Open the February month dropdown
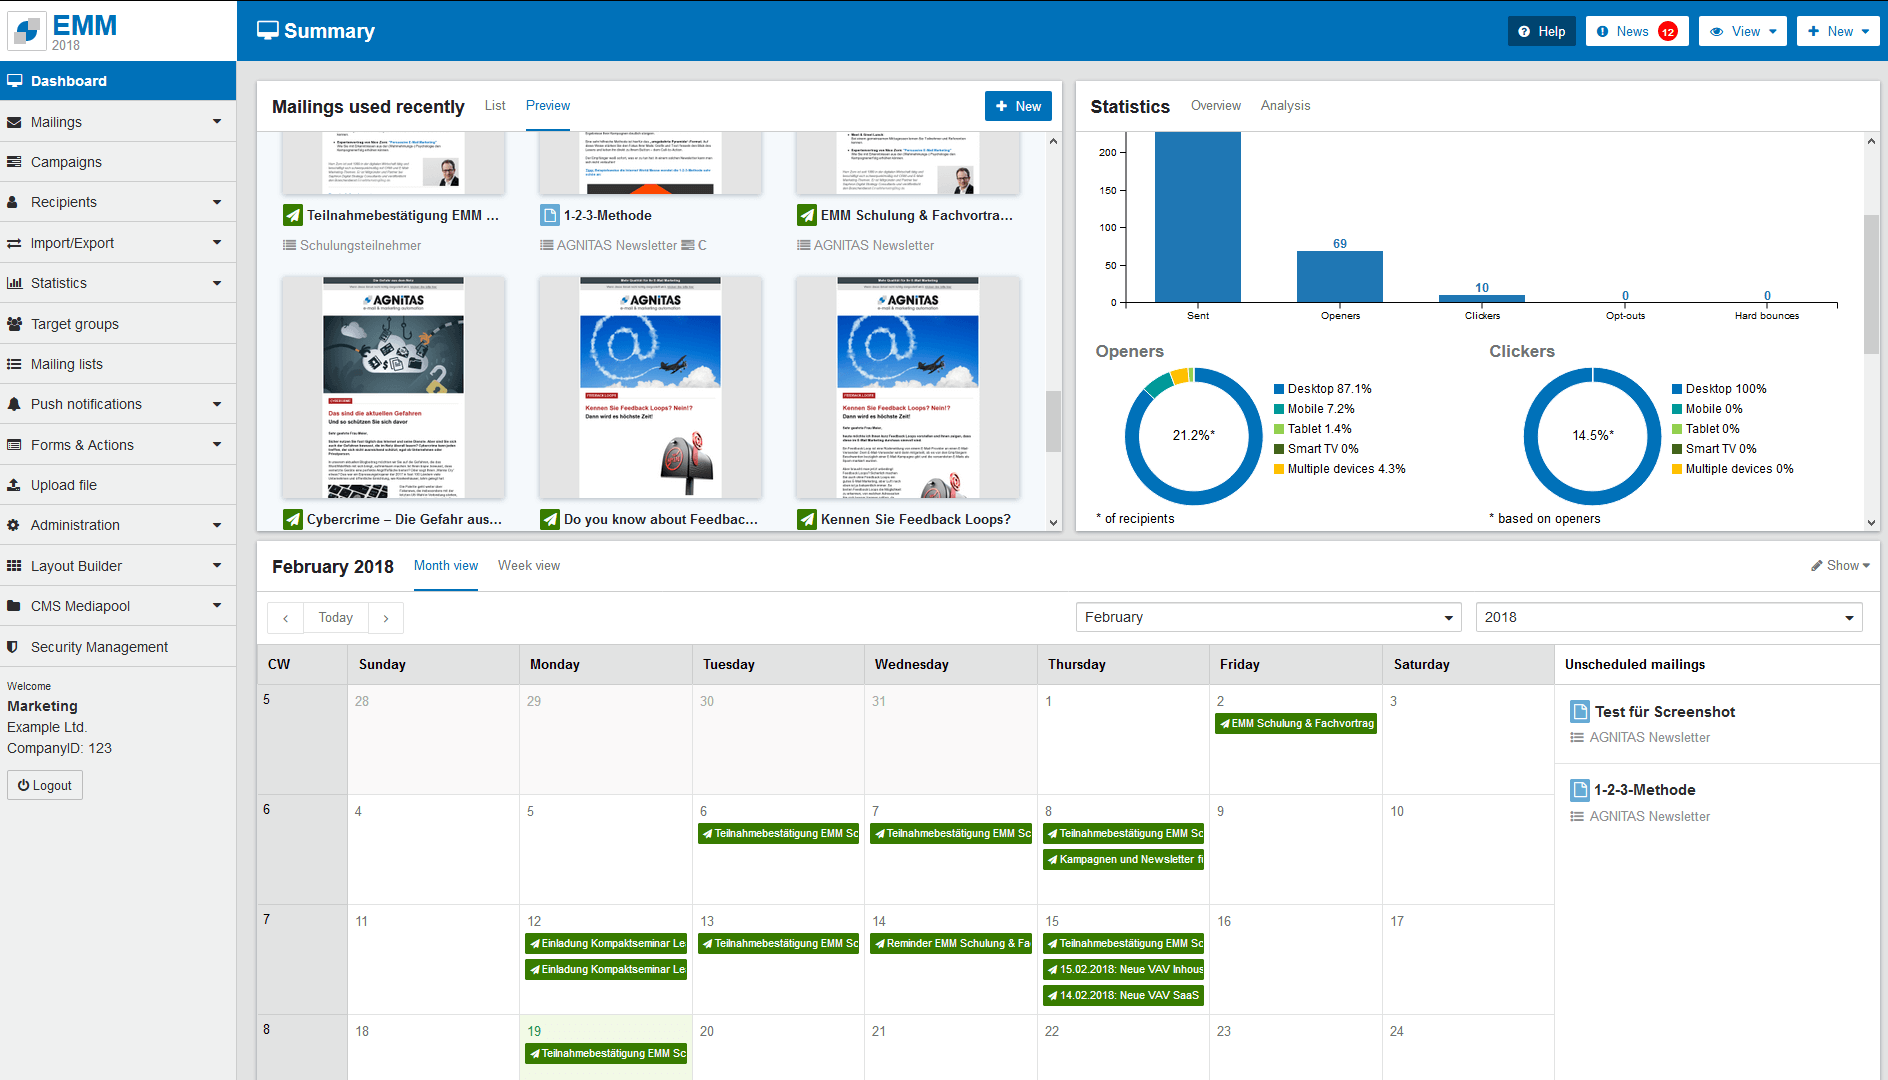The height and width of the screenshot is (1080, 1888). coord(1268,617)
